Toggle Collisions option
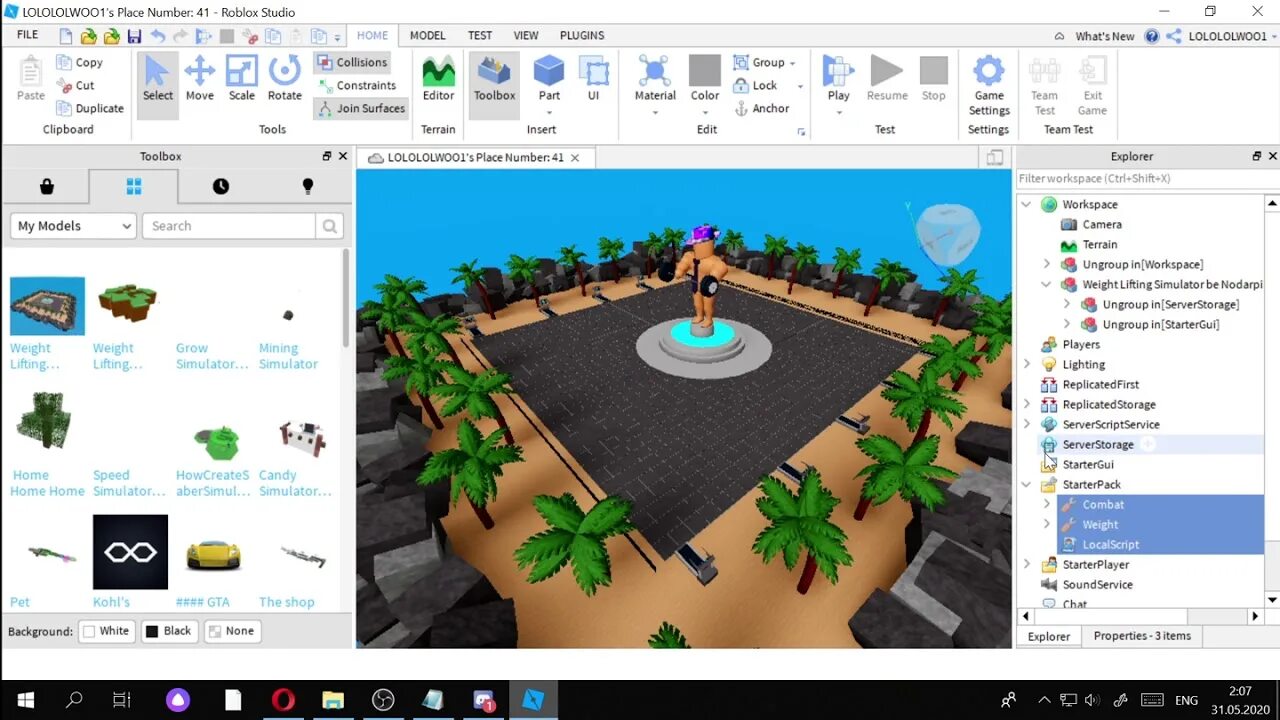 click(x=352, y=62)
